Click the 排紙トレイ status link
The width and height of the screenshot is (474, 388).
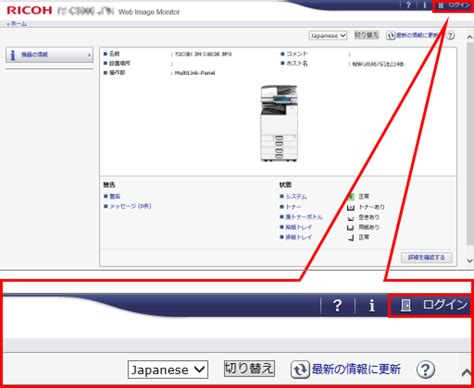[x=299, y=237]
